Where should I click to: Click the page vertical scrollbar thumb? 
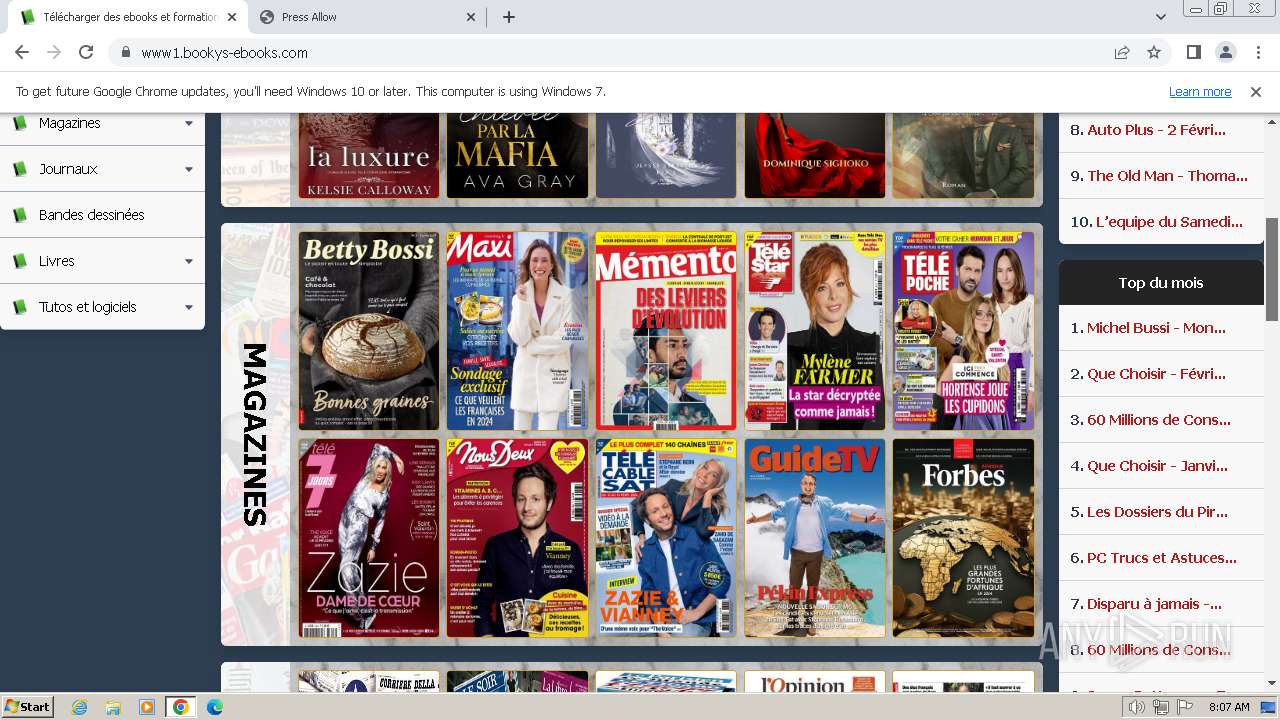pos(1272,269)
